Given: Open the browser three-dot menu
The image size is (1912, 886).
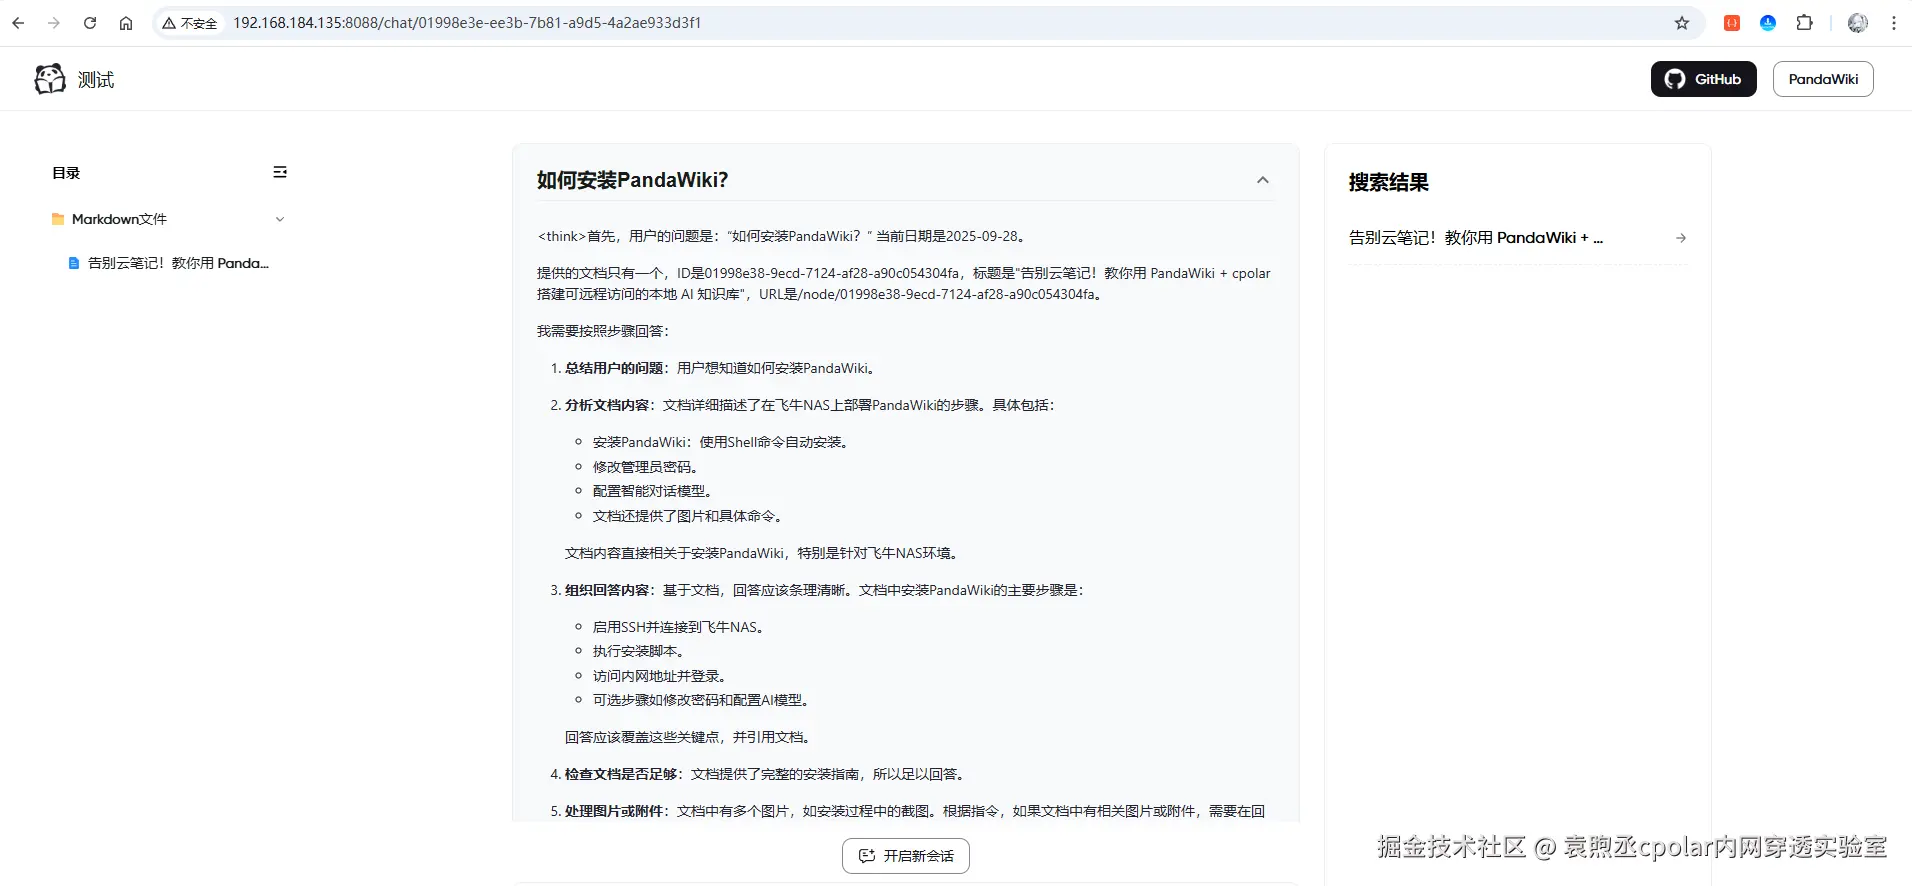Looking at the screenshot, I should 1894,23.
